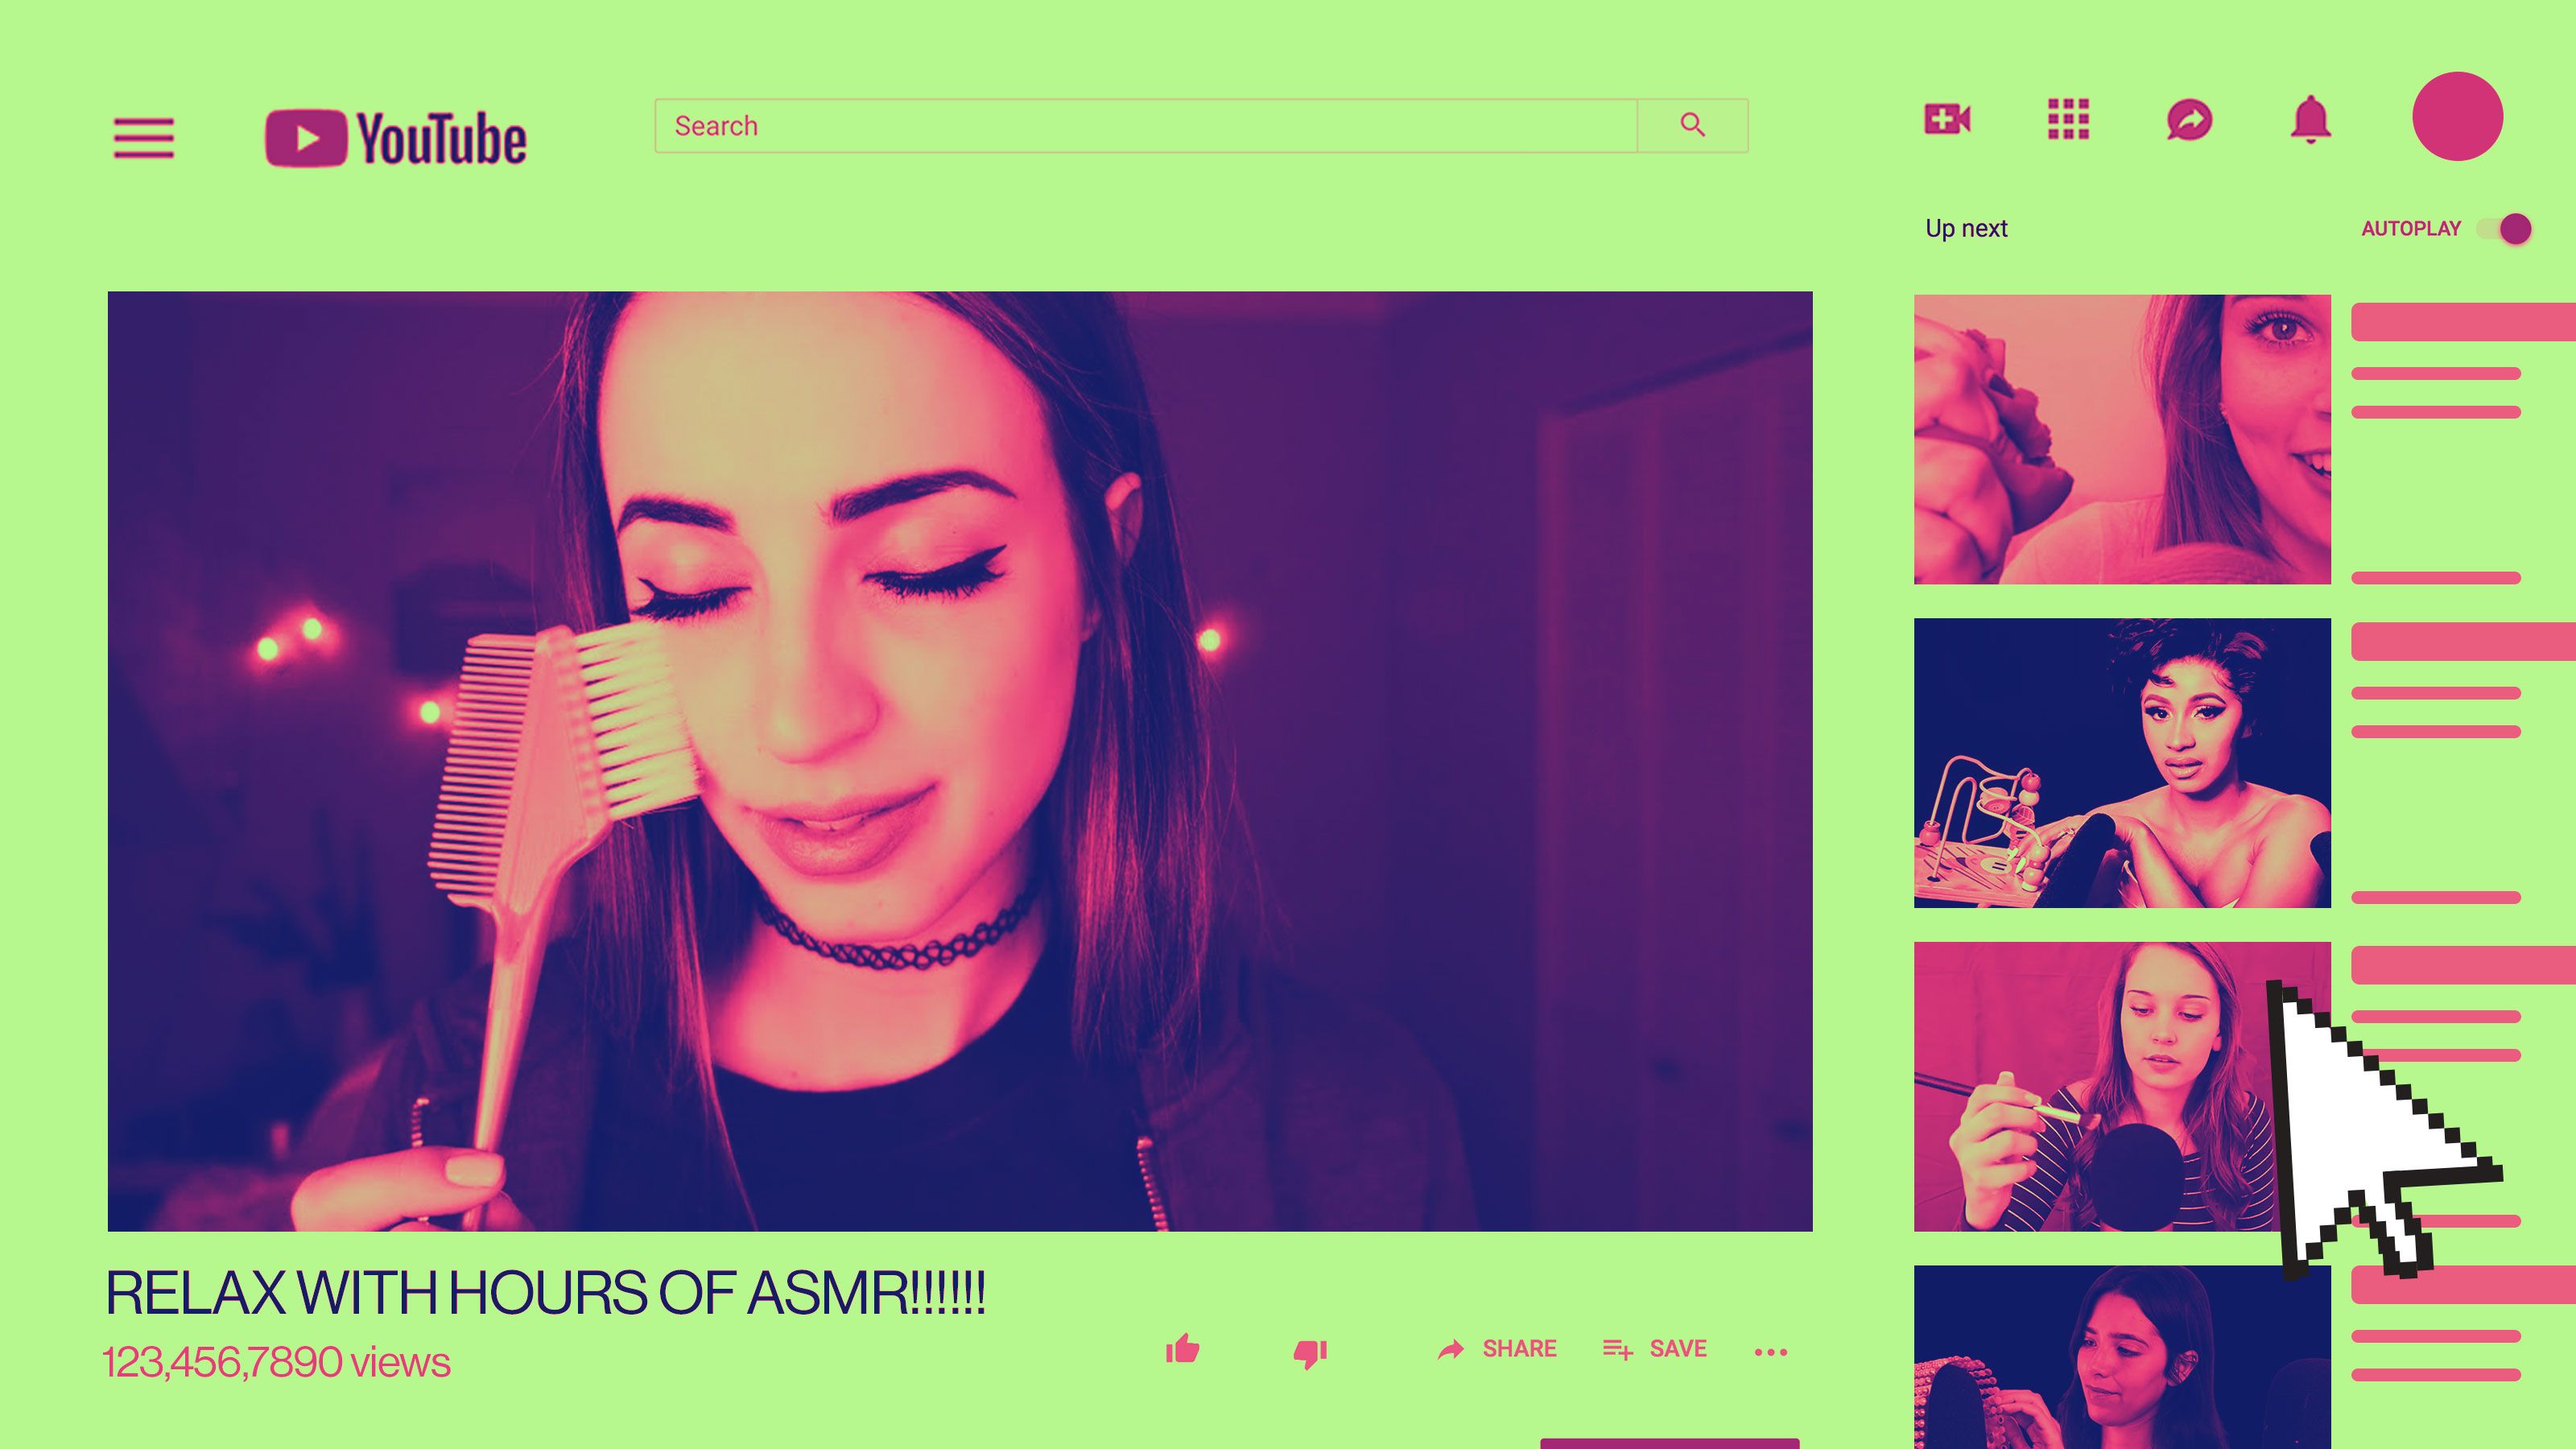Click the user profile avatar icon

[2462, 117]
